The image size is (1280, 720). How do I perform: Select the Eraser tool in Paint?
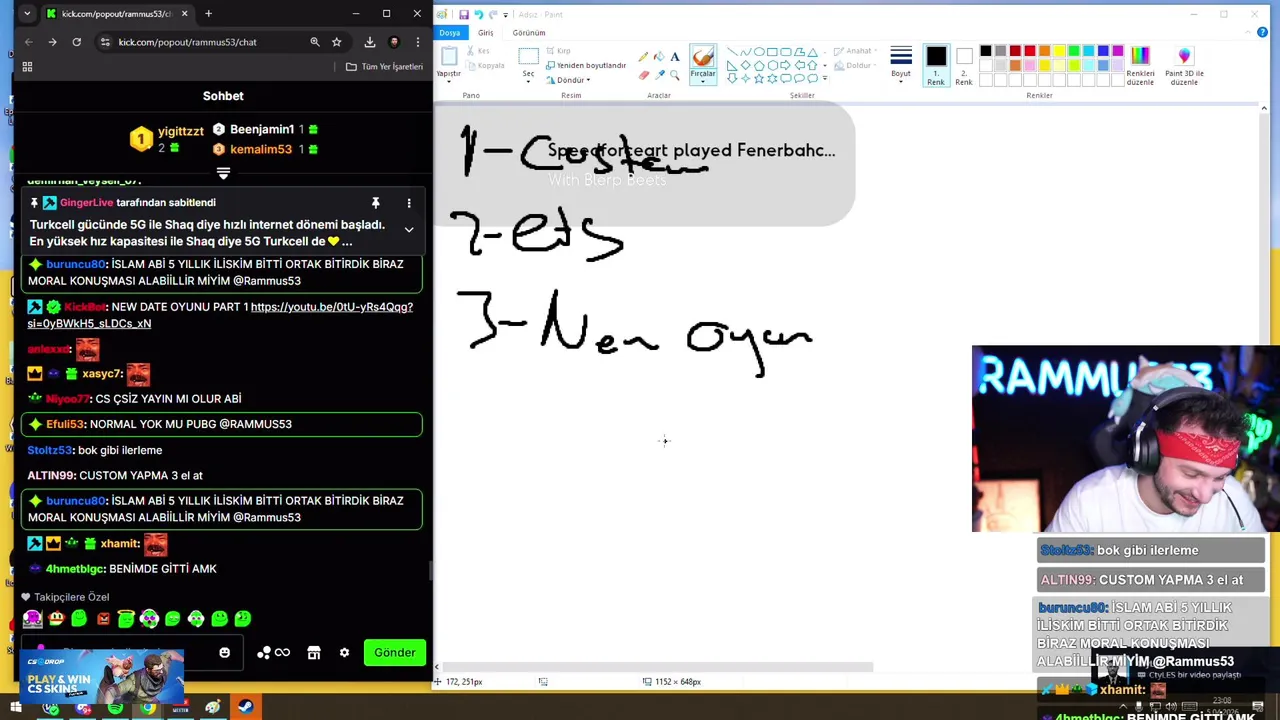pyautogui.click(x=643, y=74)
